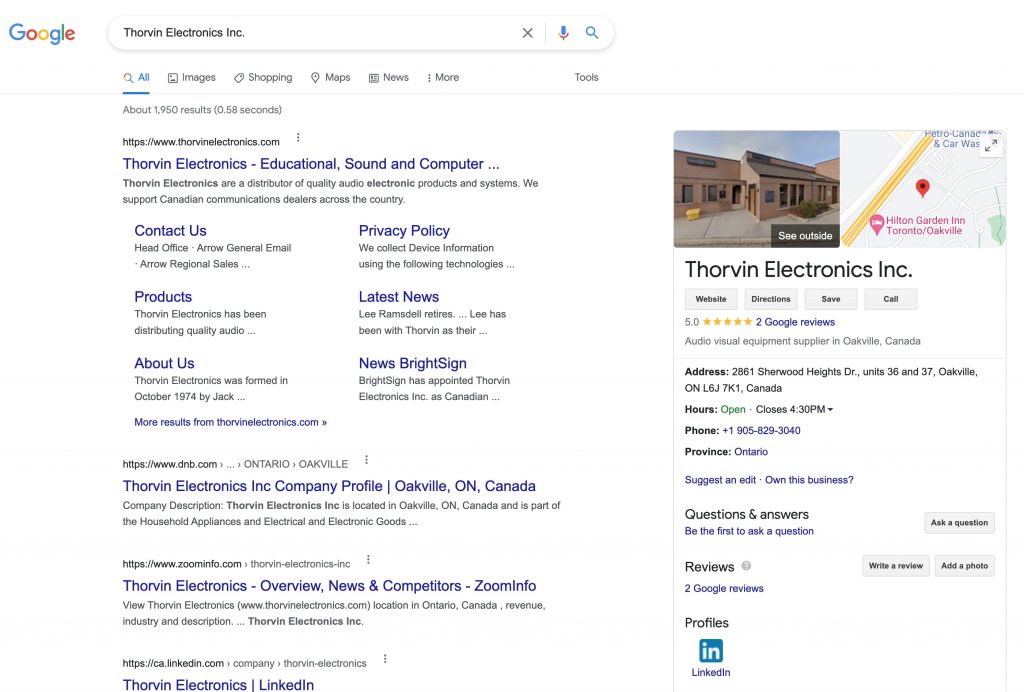This screenshot has width=1024, height=692.
Task: Open the News BrightSign sitelink
Action: 413,363
